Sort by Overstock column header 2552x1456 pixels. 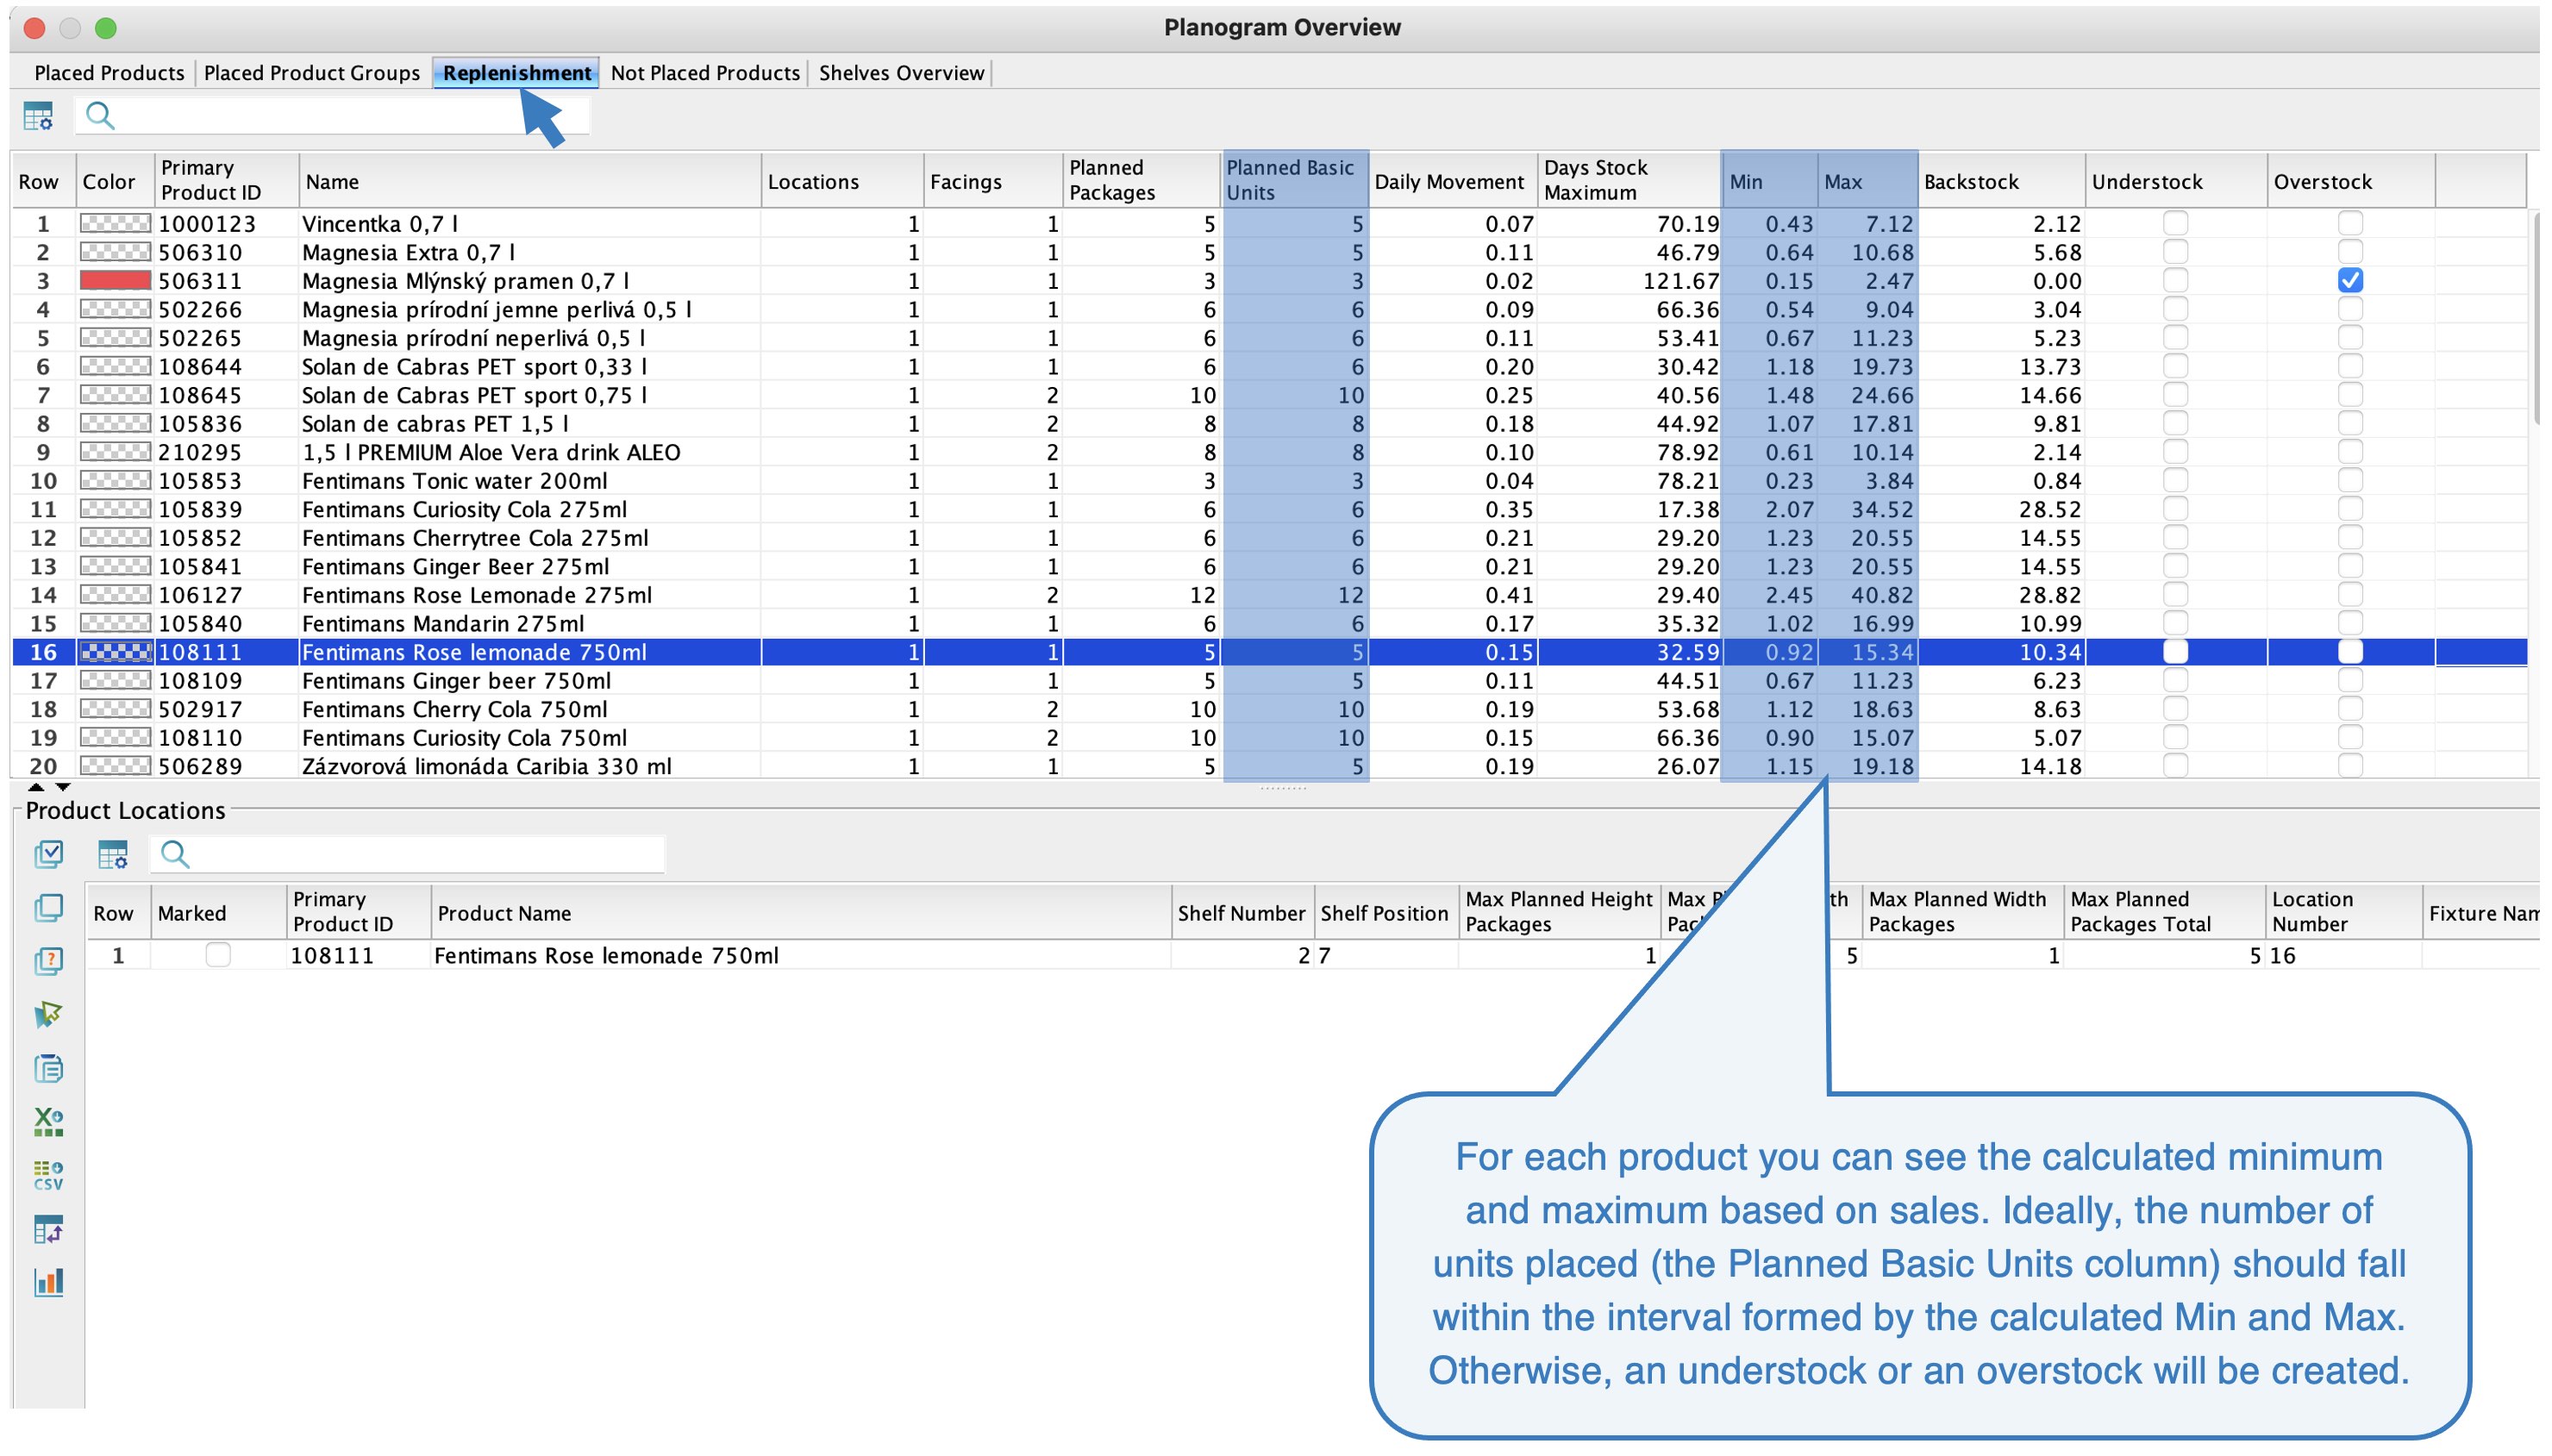pyautogui.click(x=2351, y=180)
